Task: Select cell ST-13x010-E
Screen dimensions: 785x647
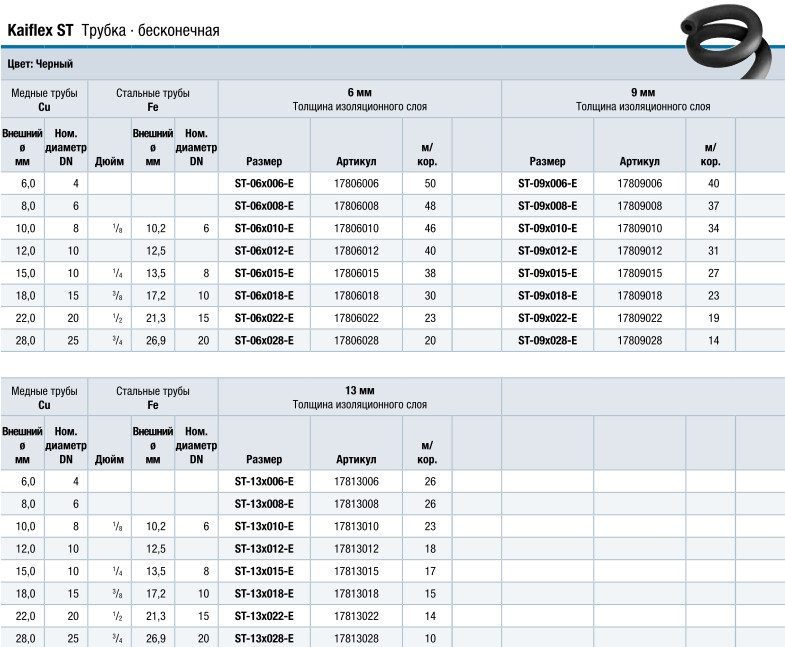Action: click(264, 527)
